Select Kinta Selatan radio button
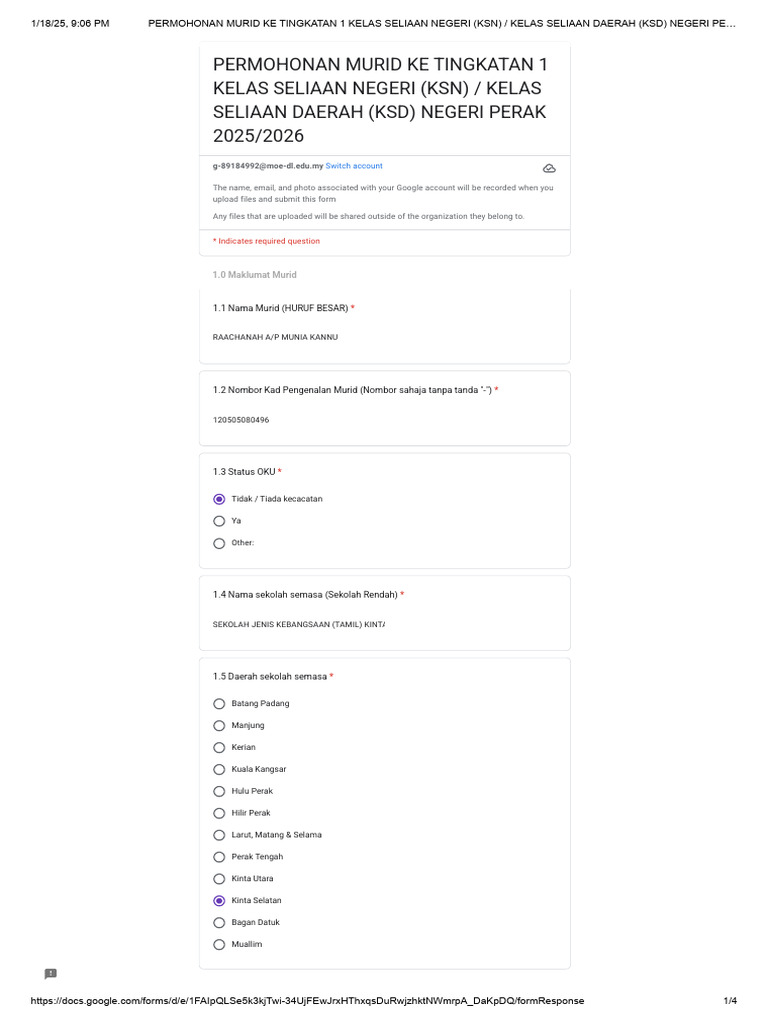This screenshot has width=768, height=1024. [x=219, y=901]
